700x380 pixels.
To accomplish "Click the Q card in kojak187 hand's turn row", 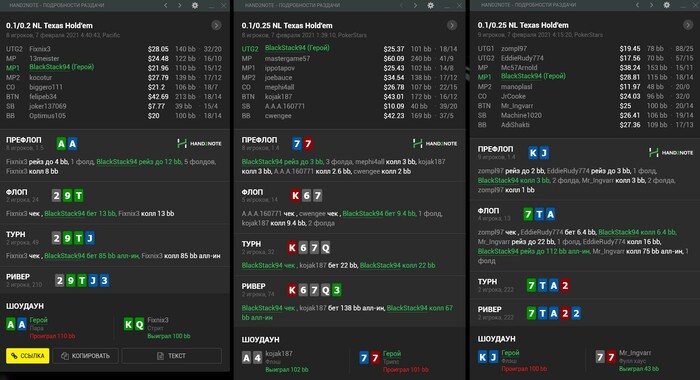I will pos(325,247).
